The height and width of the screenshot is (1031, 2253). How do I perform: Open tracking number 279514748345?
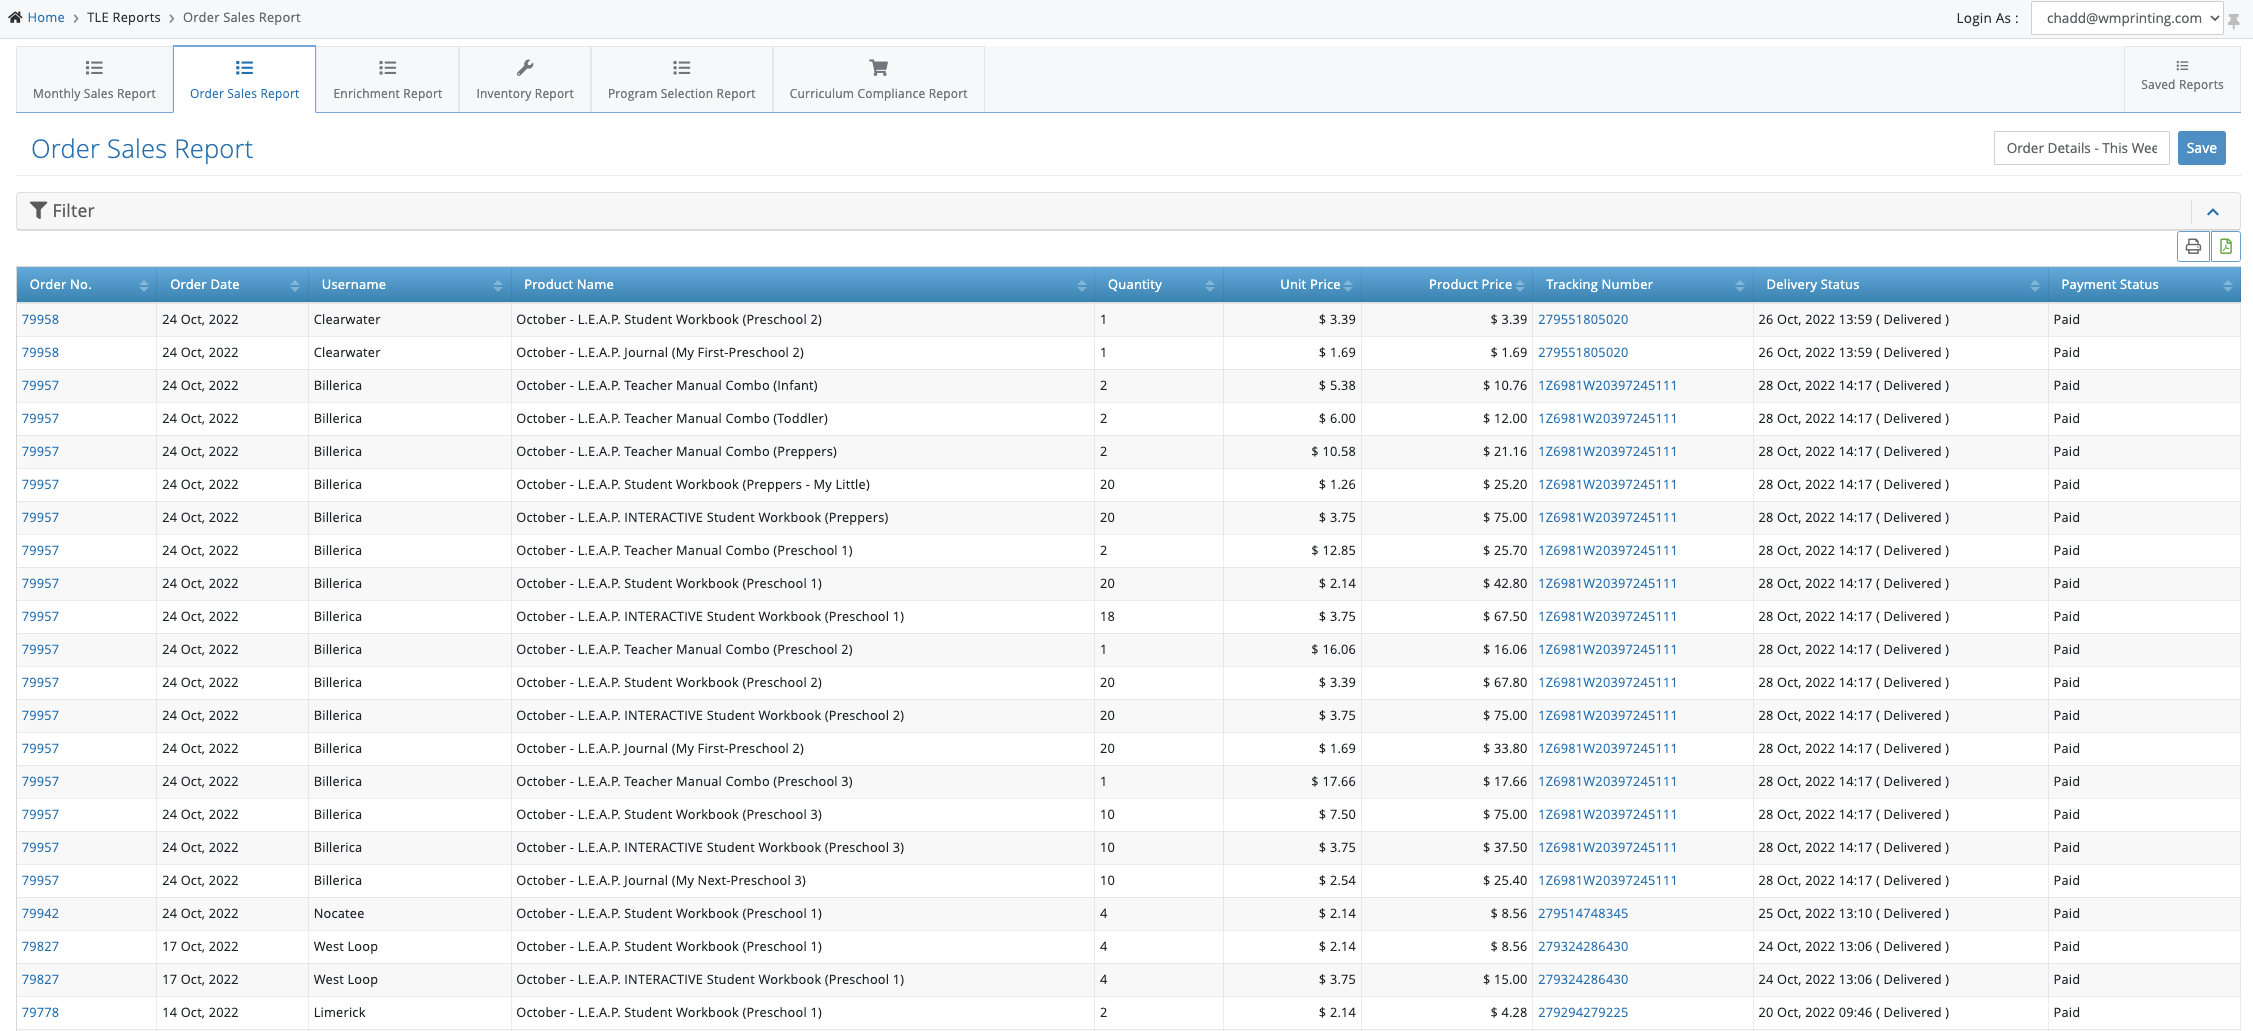click(x=1583, y=913)
